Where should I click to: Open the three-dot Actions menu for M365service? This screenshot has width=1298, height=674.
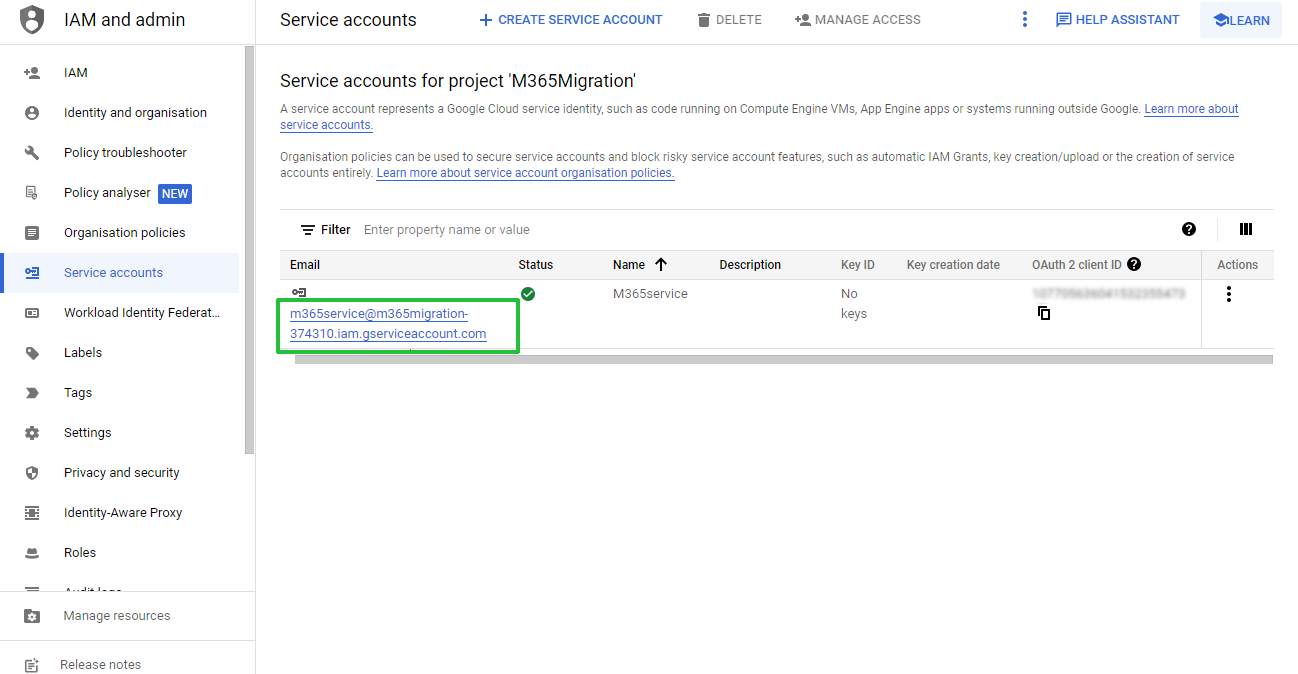(x=1228, y=294)
